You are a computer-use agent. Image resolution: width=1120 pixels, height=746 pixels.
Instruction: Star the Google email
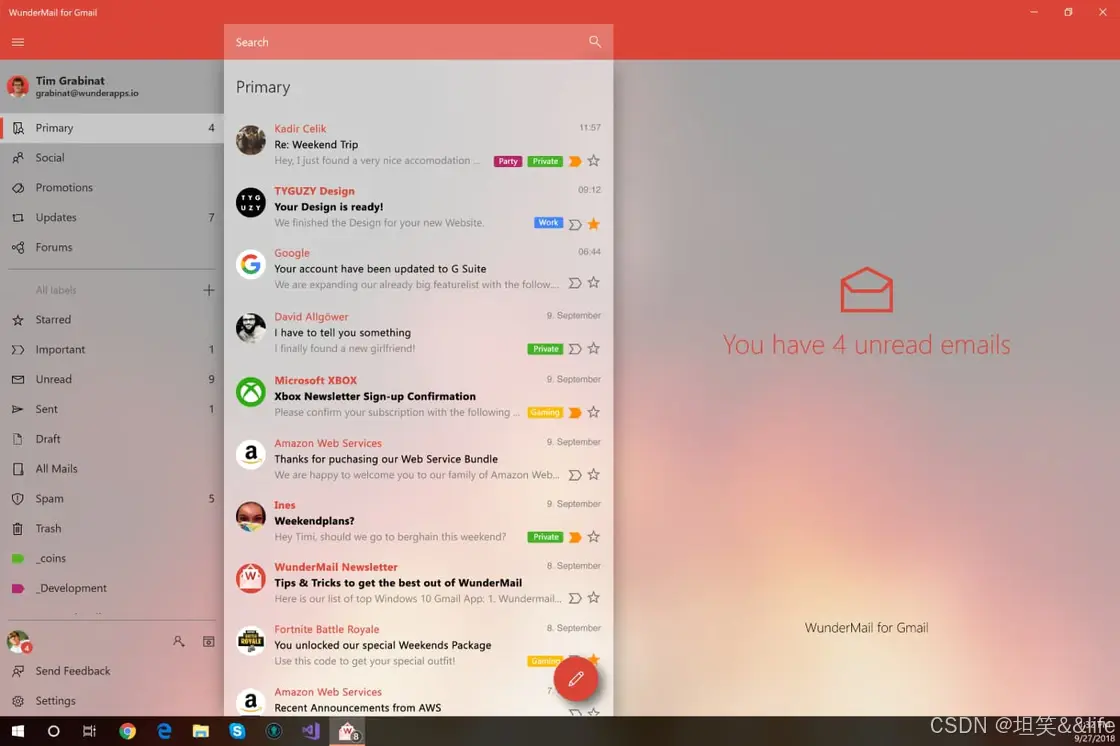[x=594, y=283]
